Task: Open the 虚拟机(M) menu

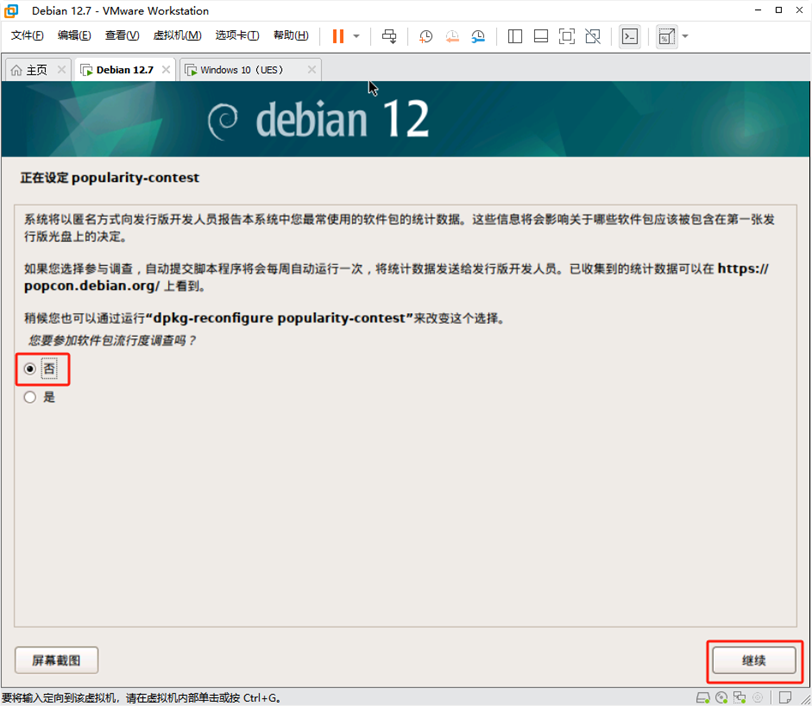Action: (x=177, y=35)
